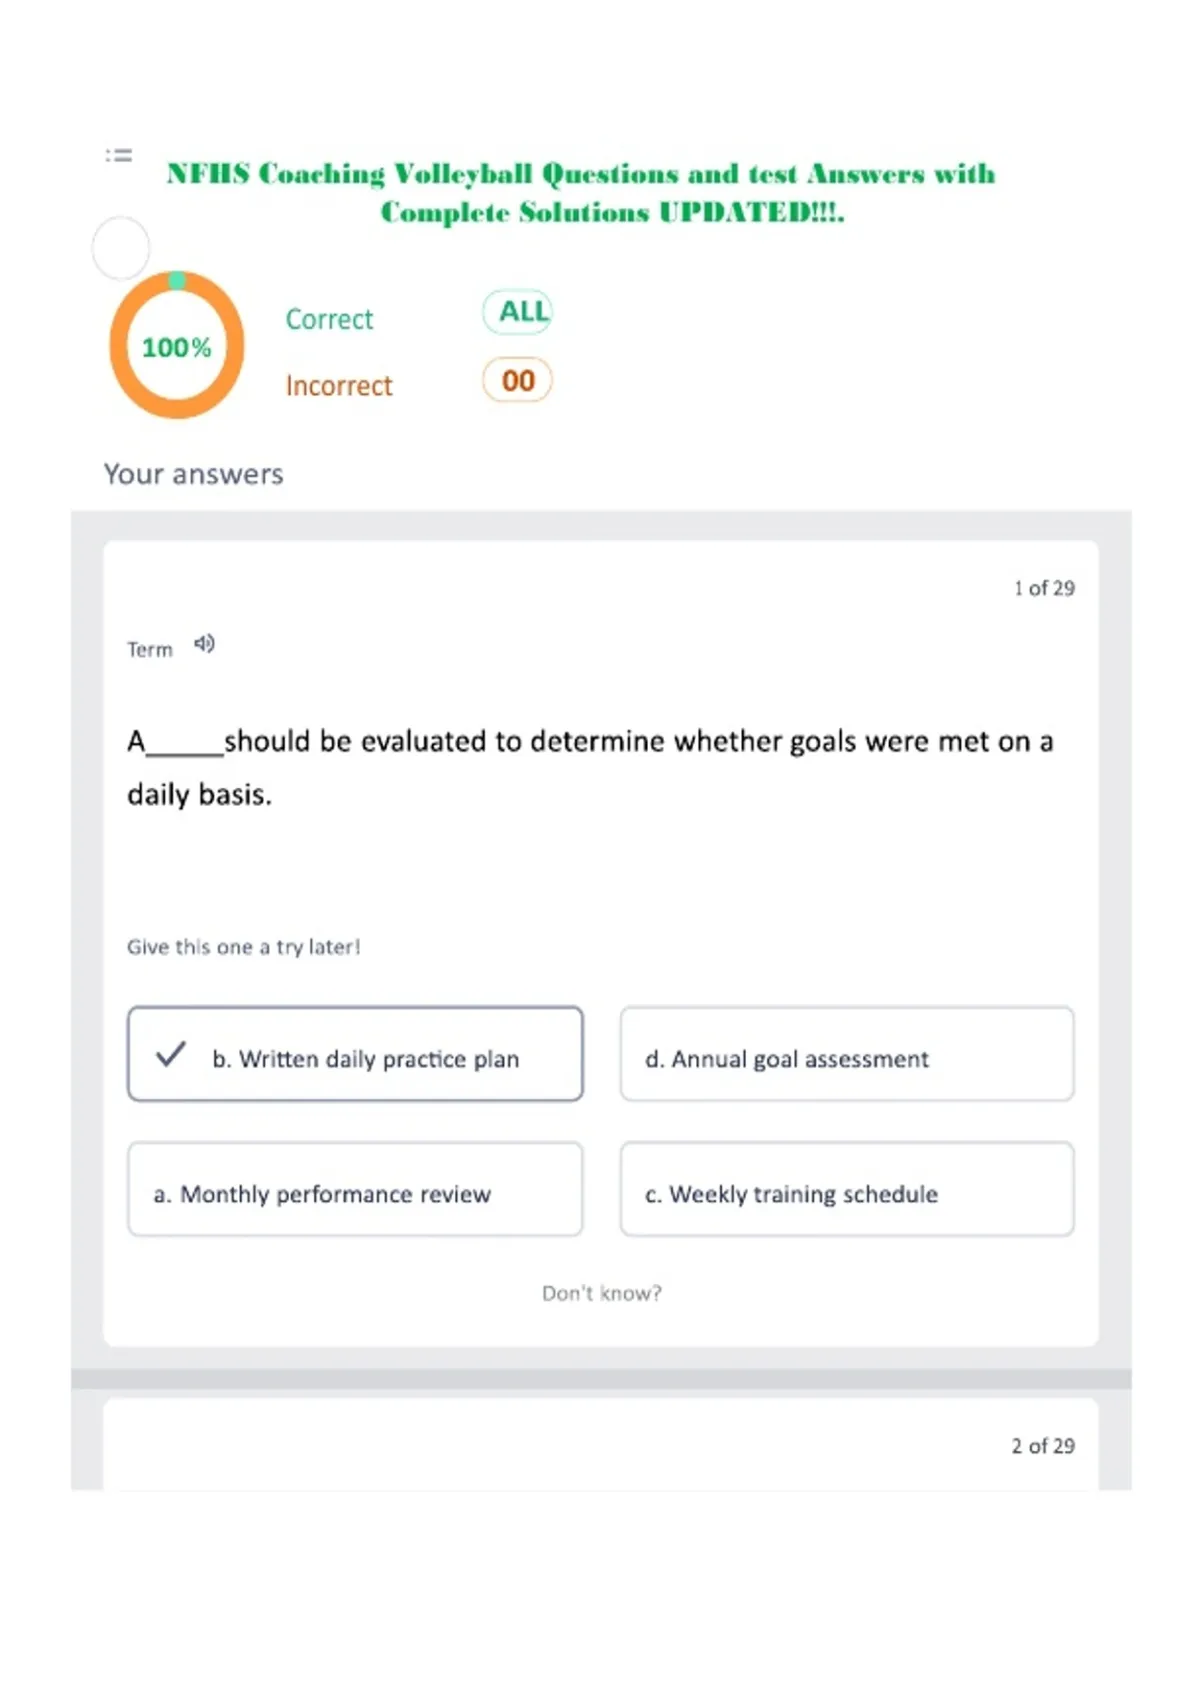Click the 1 of 29 question counter

coord(1044,588)
